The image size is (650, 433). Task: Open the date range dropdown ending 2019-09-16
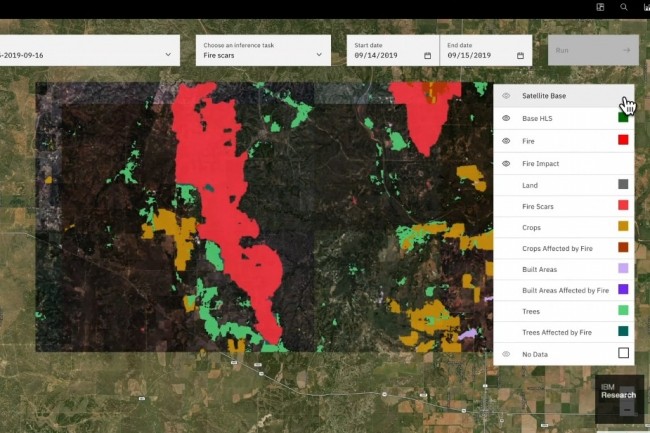tap(88, 55)
